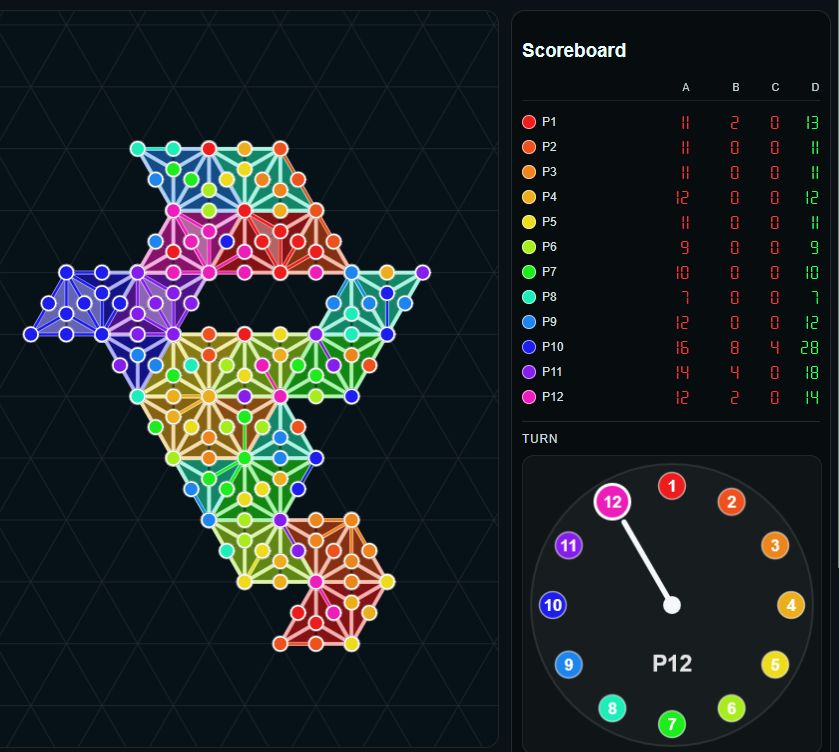The height and width of the screenshot is (752, 839).
Task: Click column header D in the scoreboard
Action: 813,87
